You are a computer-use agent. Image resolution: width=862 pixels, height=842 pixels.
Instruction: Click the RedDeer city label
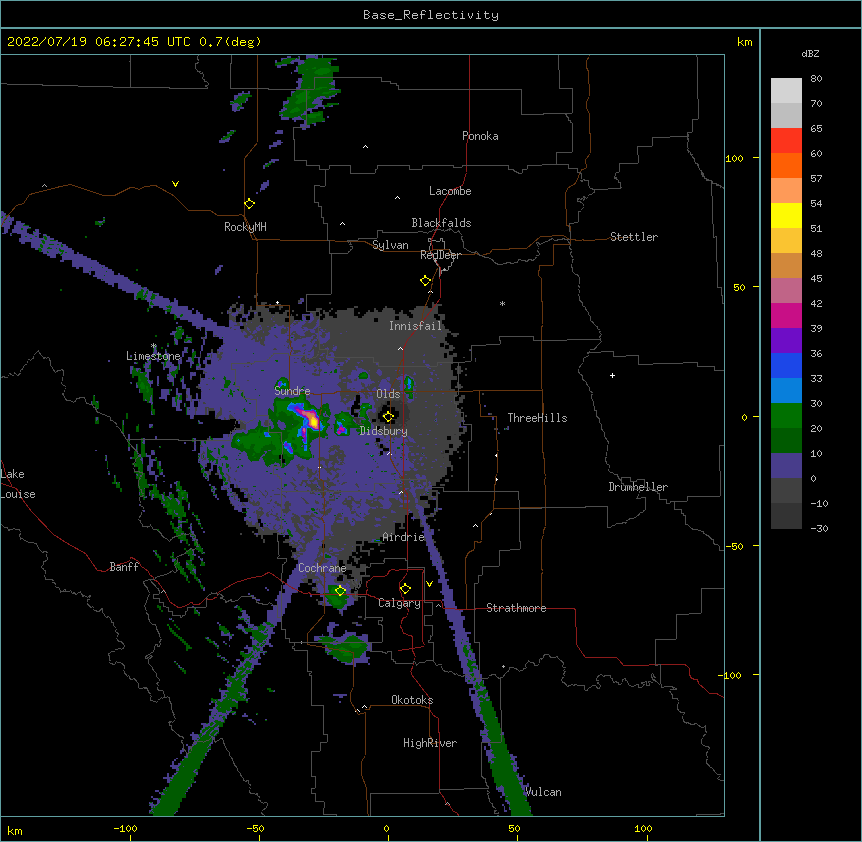[x=440, y=255]
